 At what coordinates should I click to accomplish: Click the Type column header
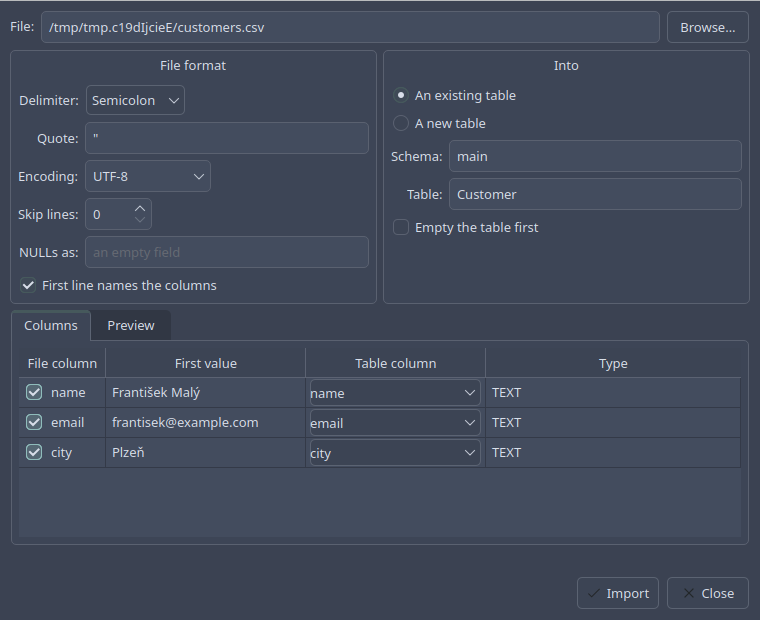click(613, 363)
